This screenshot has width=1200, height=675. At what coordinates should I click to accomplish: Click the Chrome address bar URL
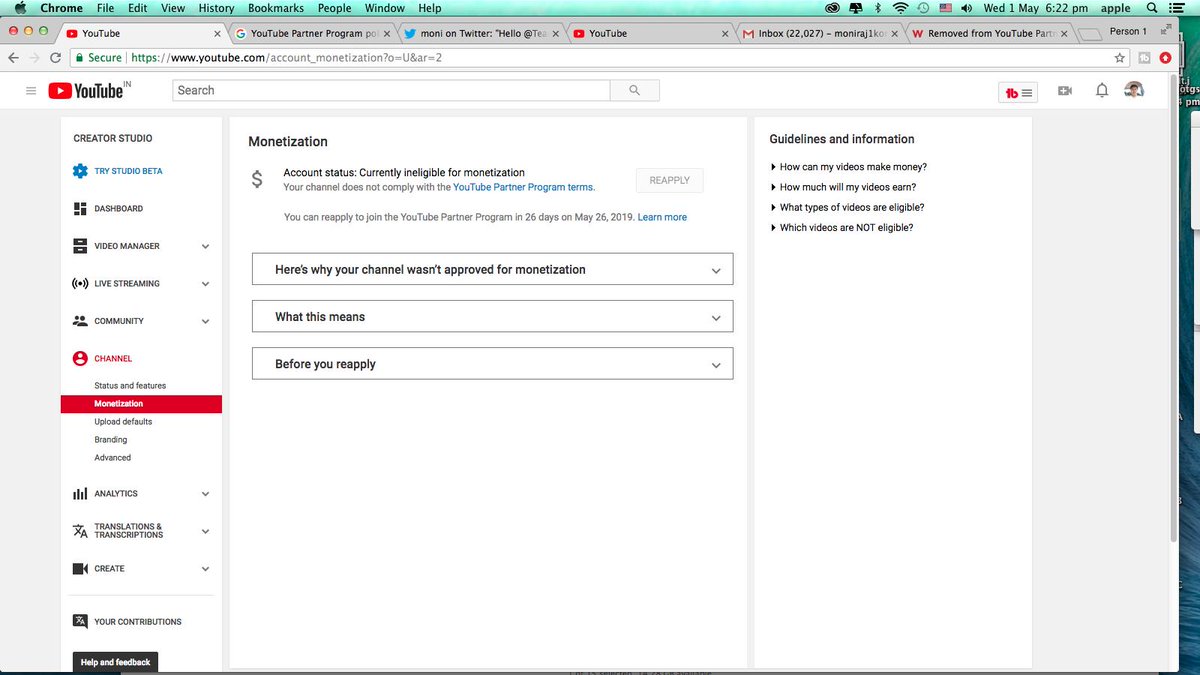point(286,58)
